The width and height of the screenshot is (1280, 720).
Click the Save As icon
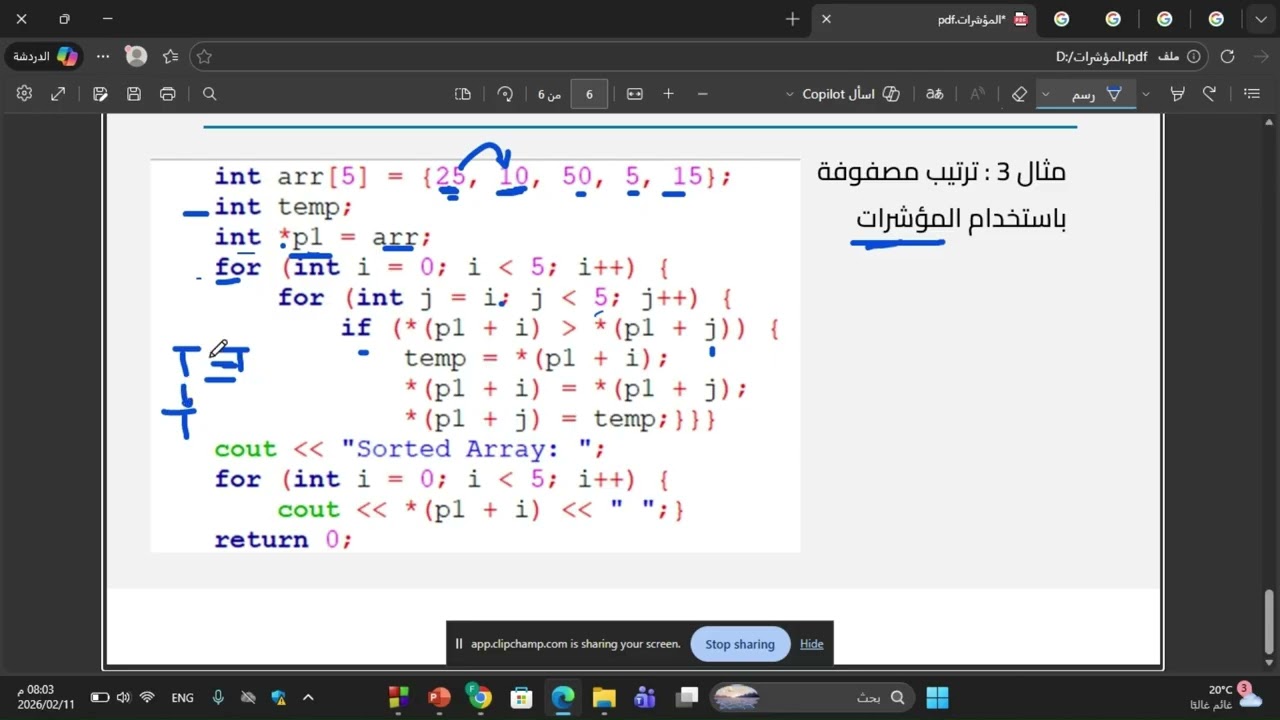tap(100, 94)
